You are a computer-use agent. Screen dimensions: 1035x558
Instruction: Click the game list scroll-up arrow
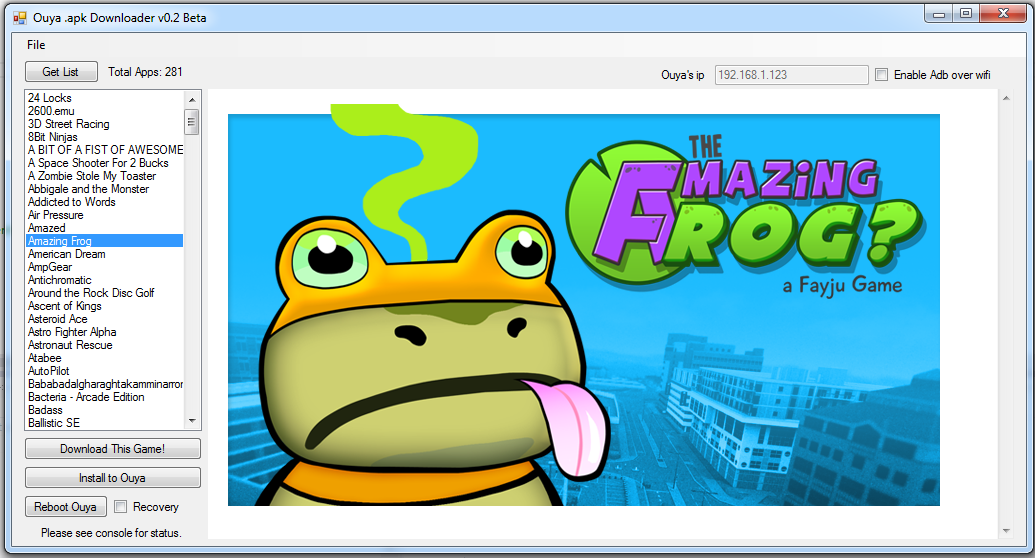pos(192,100)
